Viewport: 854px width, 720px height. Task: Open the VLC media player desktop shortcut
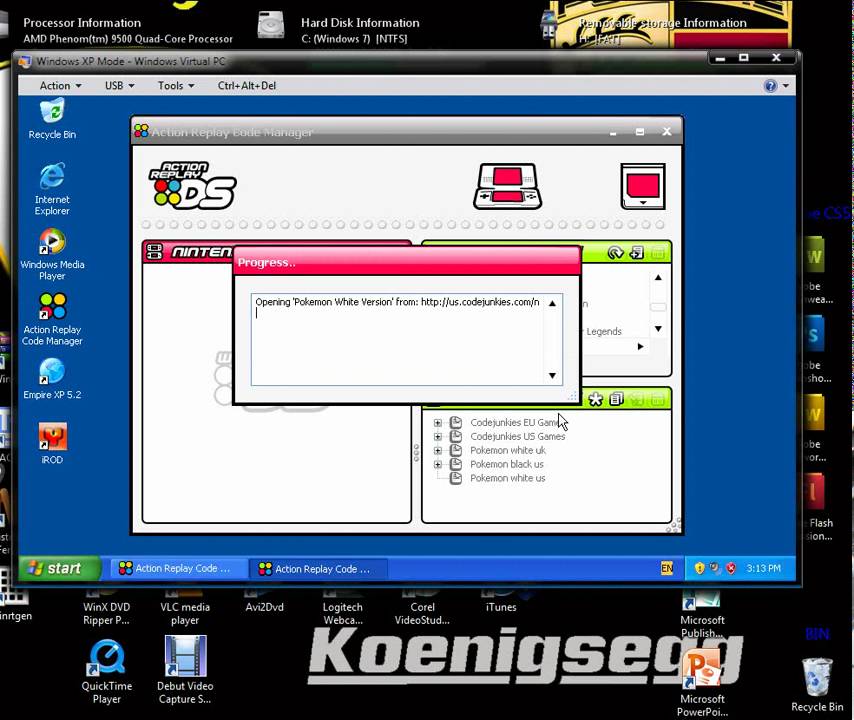click(x=185, y=607)
